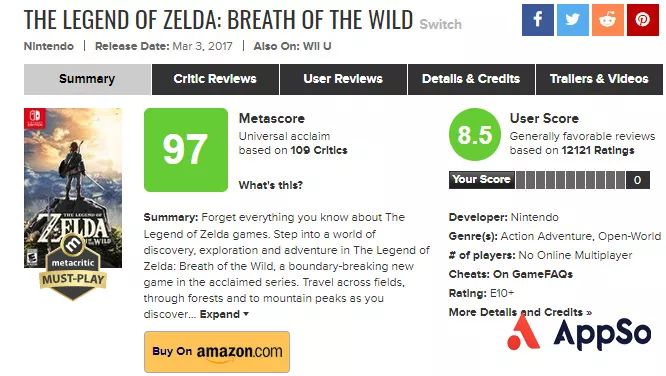
Task: Open the What's this? link
Action: coord(271,185)
